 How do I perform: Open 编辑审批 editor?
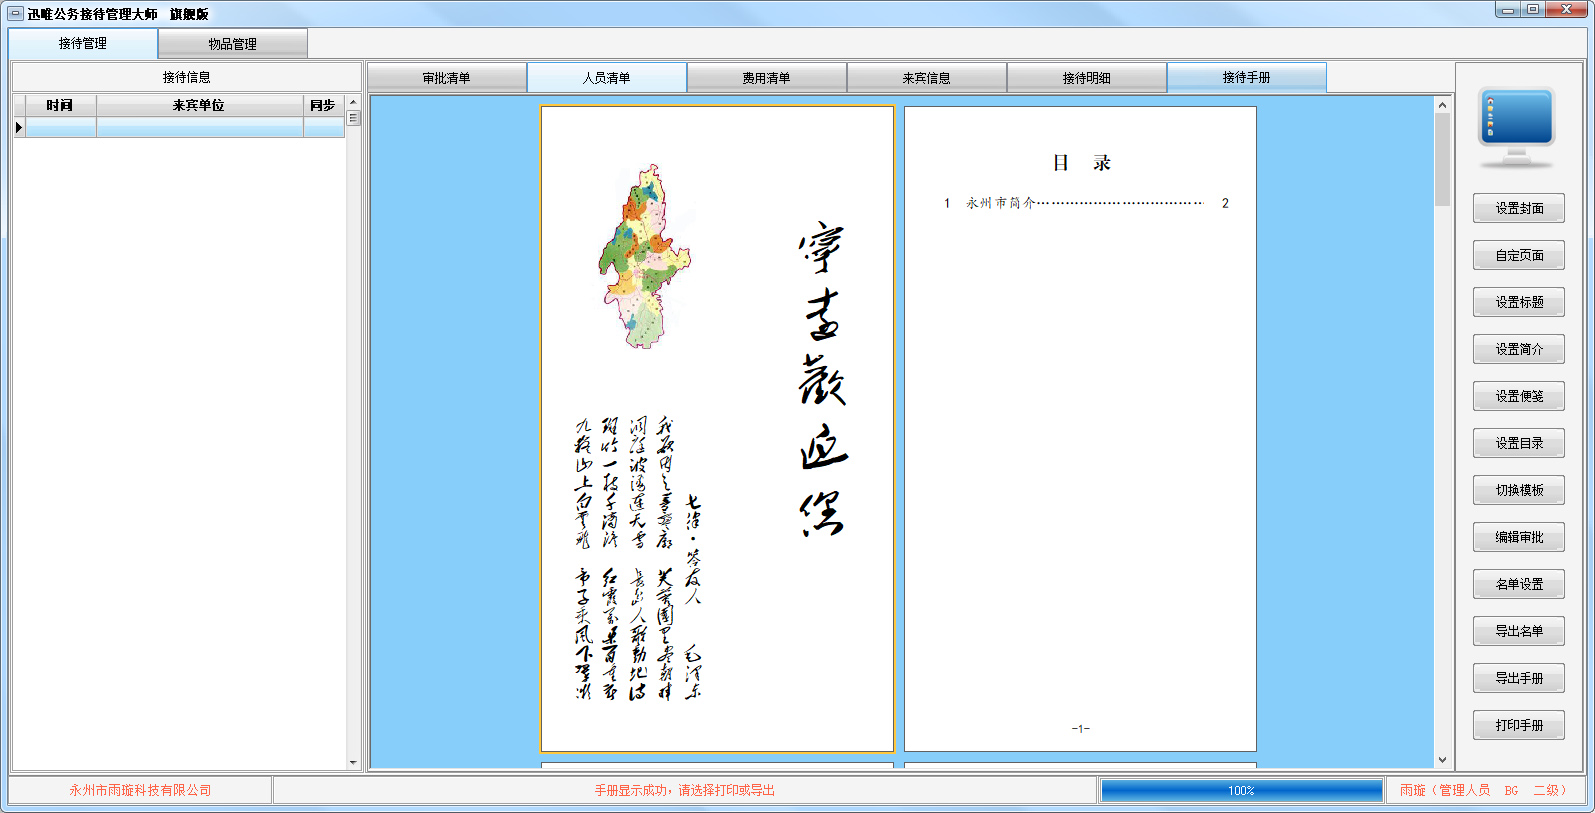[1519, 537]
